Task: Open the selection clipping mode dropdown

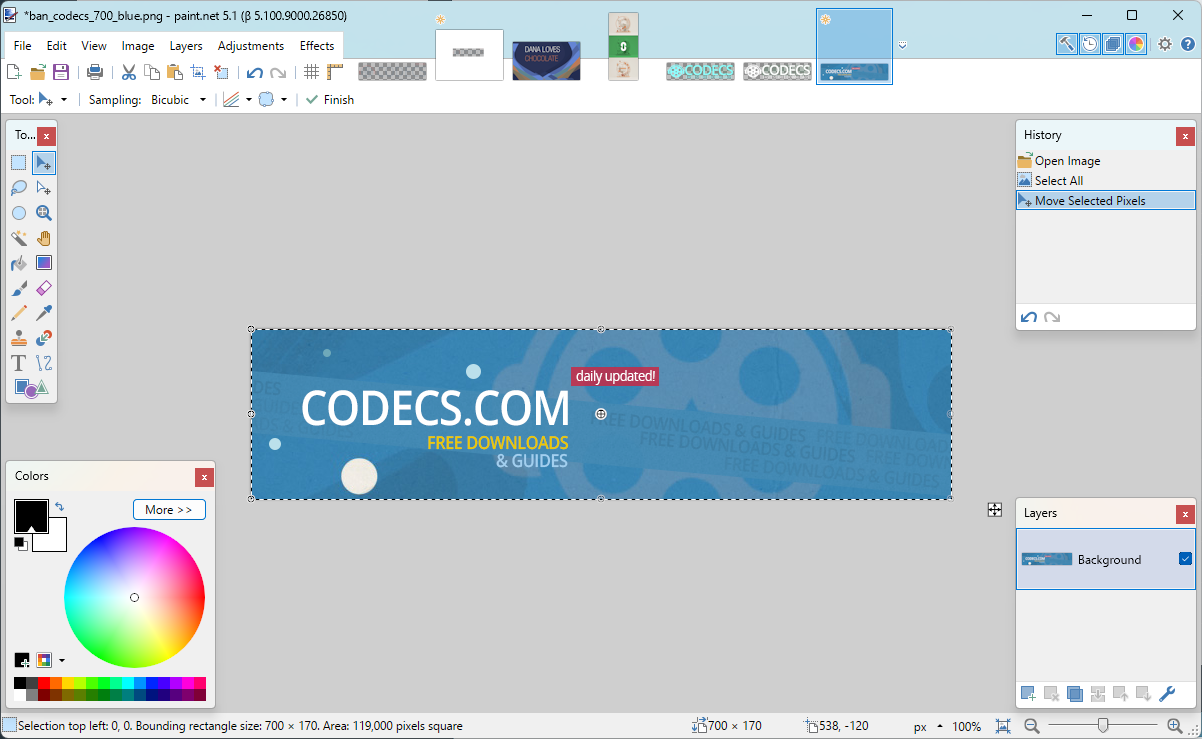Action: pos(273,100)
